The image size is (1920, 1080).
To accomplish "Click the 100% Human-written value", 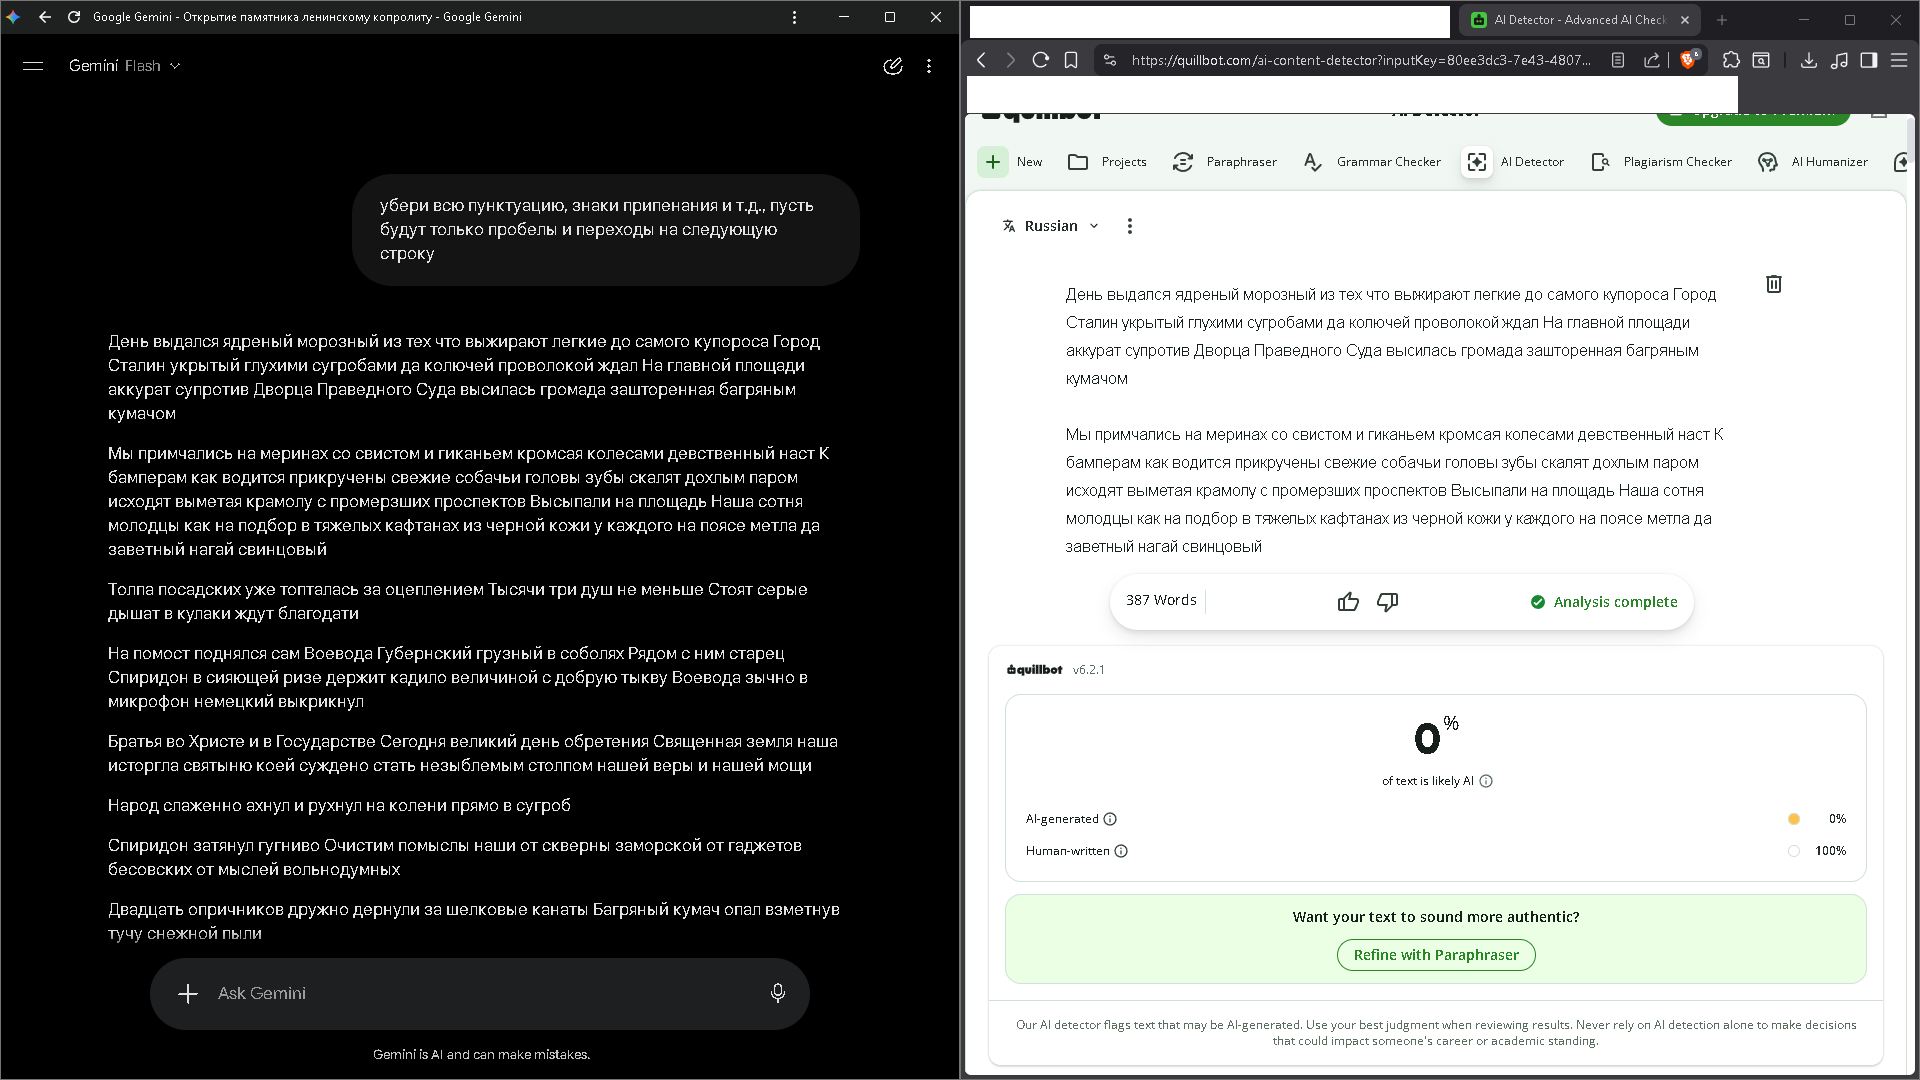I will (1831, 851).
